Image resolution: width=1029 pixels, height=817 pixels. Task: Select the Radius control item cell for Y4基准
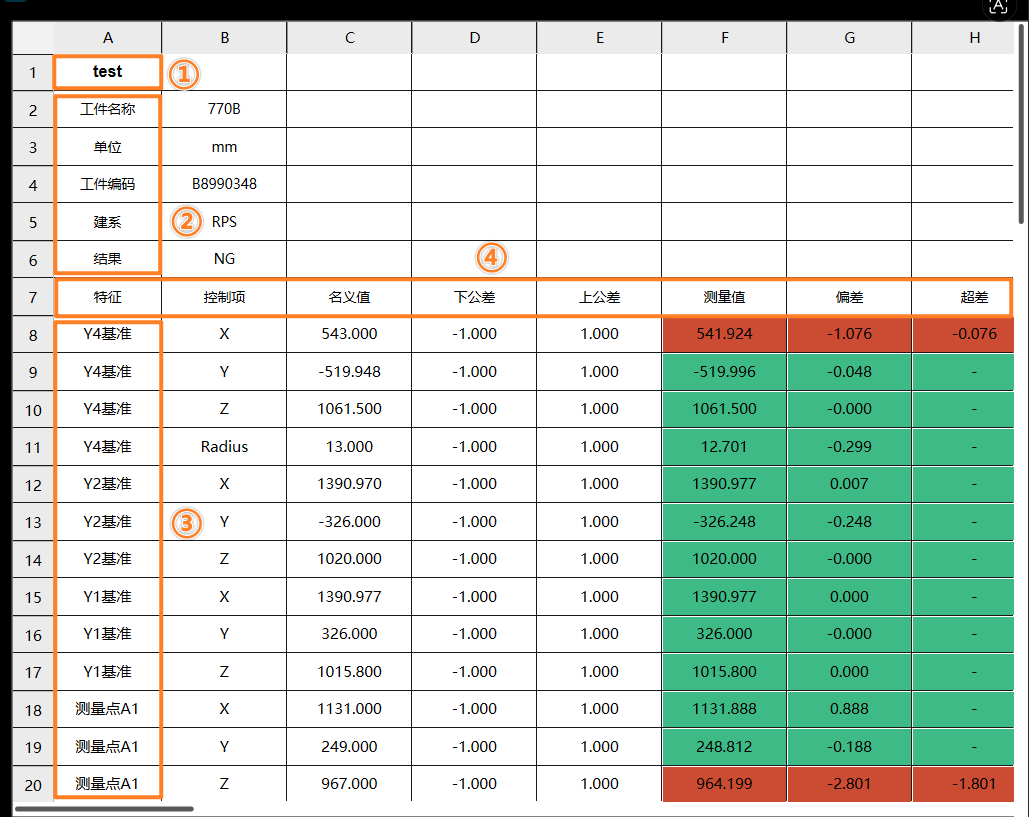224,446
